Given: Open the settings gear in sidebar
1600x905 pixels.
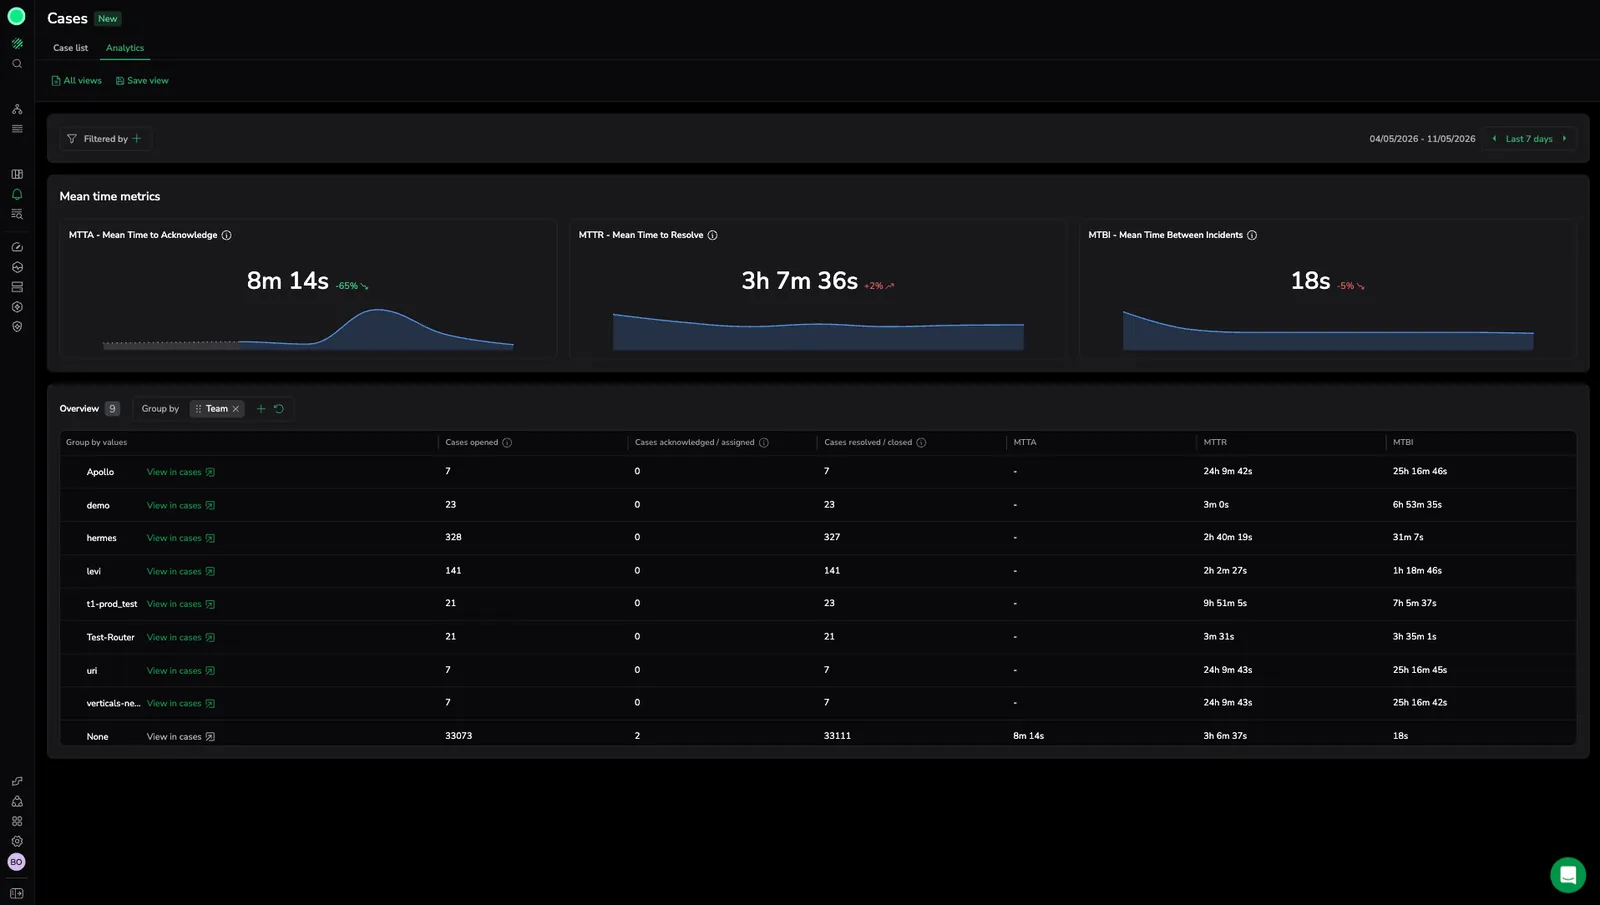Looking at the screenshot, I should coord(17,841).
